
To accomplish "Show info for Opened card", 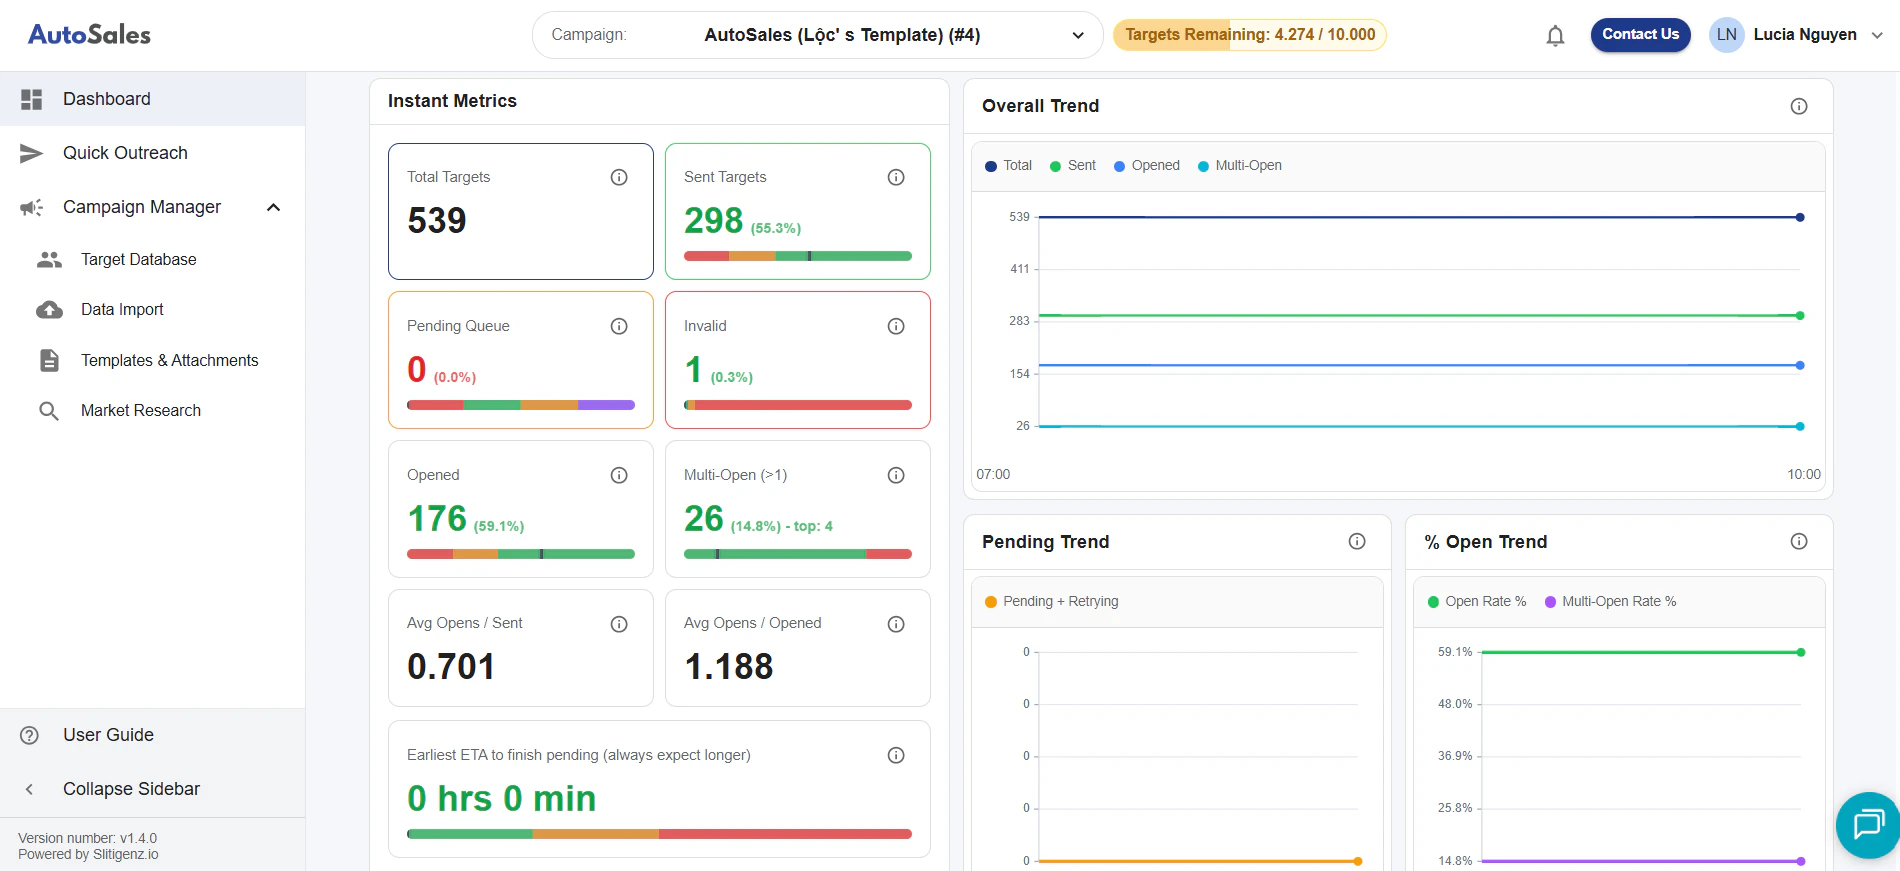I will pyautogui.click(x=619, y=475).
